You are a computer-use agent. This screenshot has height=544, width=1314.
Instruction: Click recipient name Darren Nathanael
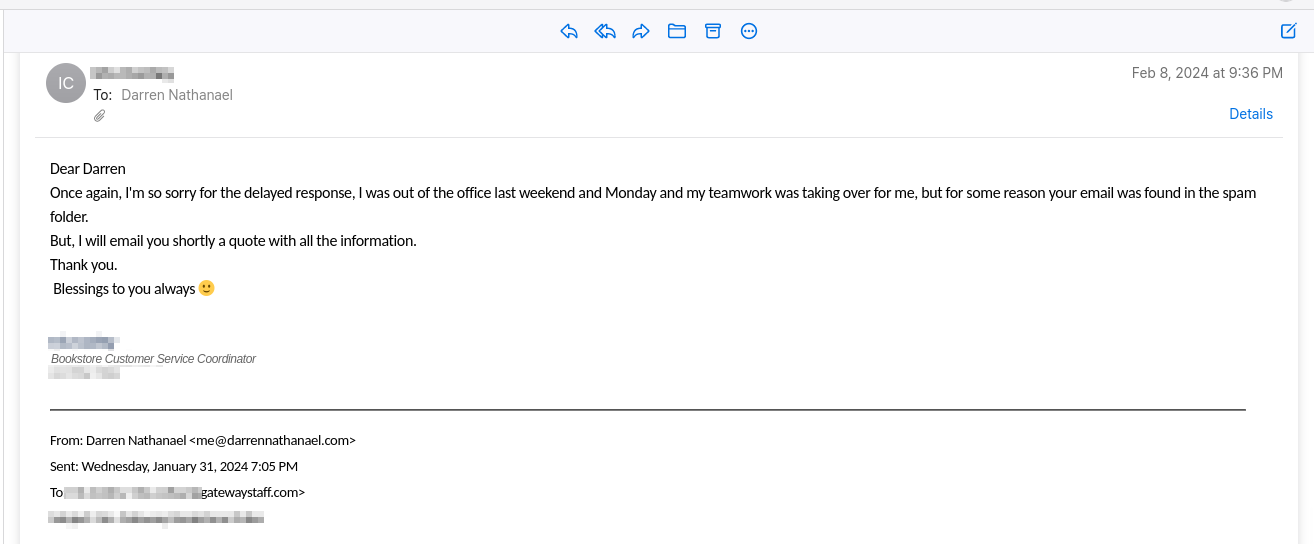(x=177, y=95)
